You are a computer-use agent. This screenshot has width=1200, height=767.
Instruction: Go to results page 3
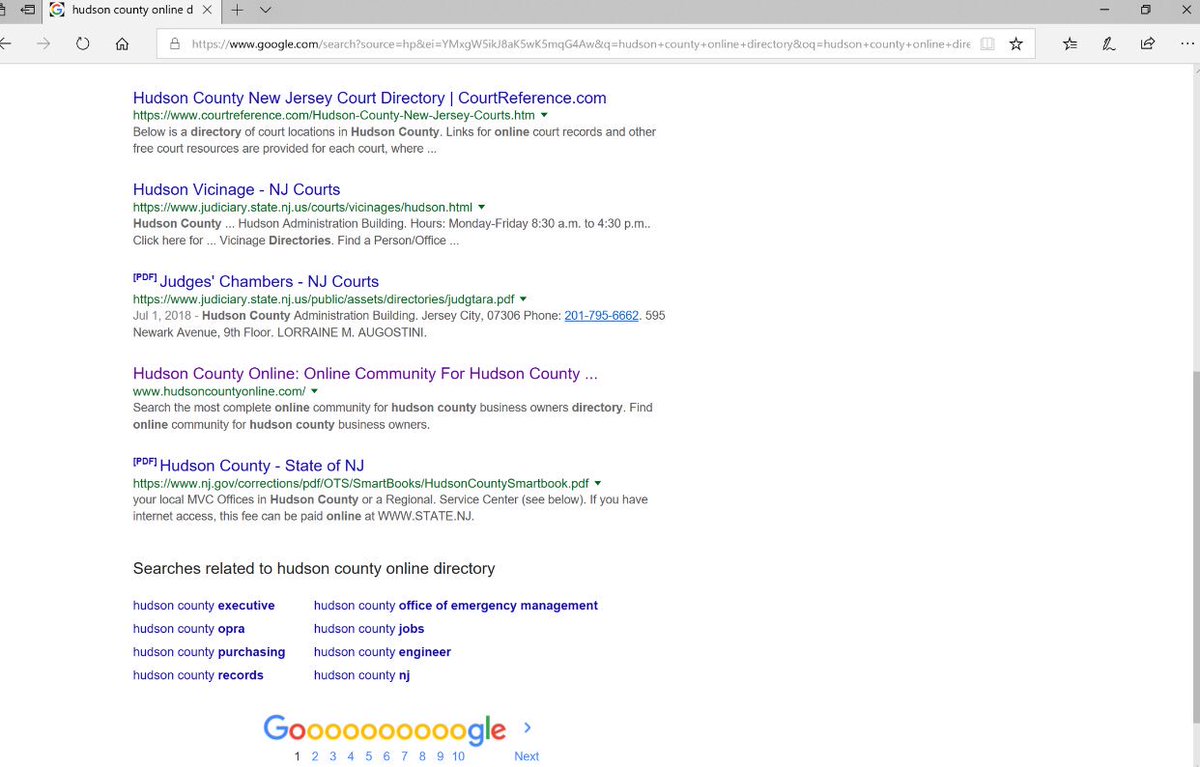coord(333,756)
